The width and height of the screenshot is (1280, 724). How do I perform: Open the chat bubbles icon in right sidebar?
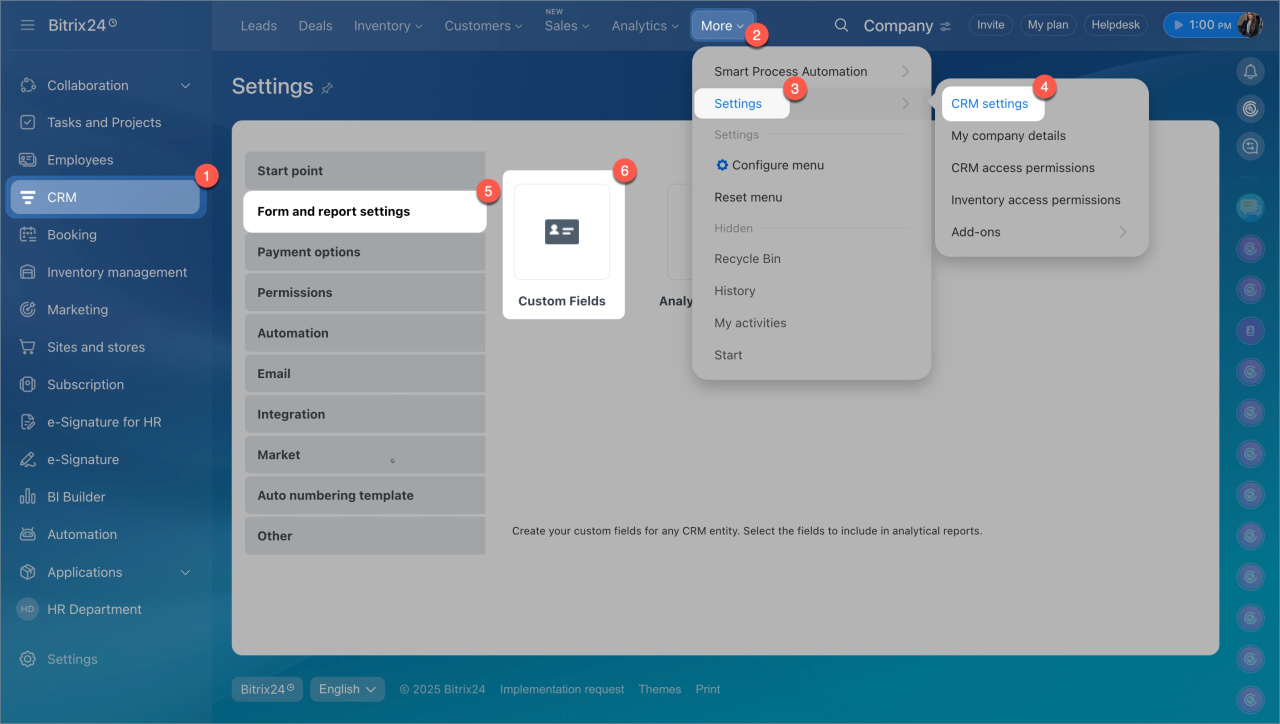(1249, 208)
